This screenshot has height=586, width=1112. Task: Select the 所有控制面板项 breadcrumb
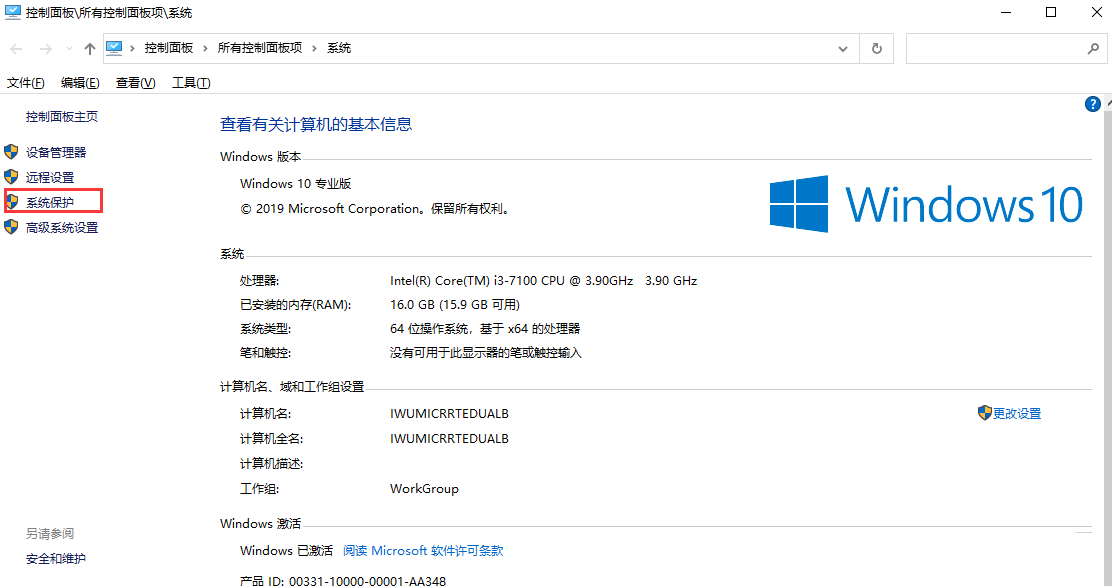pyautogui.click(x=260, y=48)
